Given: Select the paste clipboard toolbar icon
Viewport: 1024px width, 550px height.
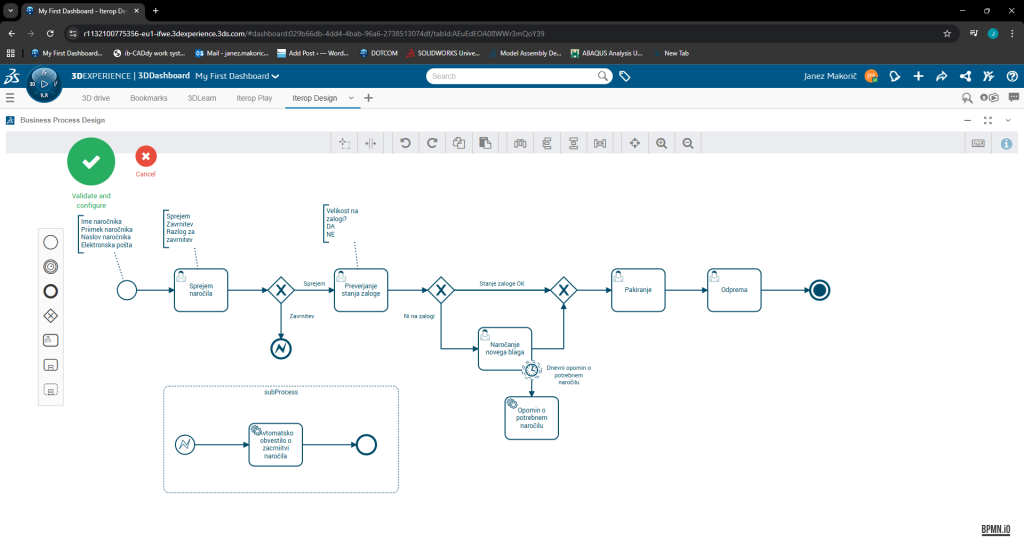Looking at the screenshot, I should pyautogui.click(x=485, y=144).
